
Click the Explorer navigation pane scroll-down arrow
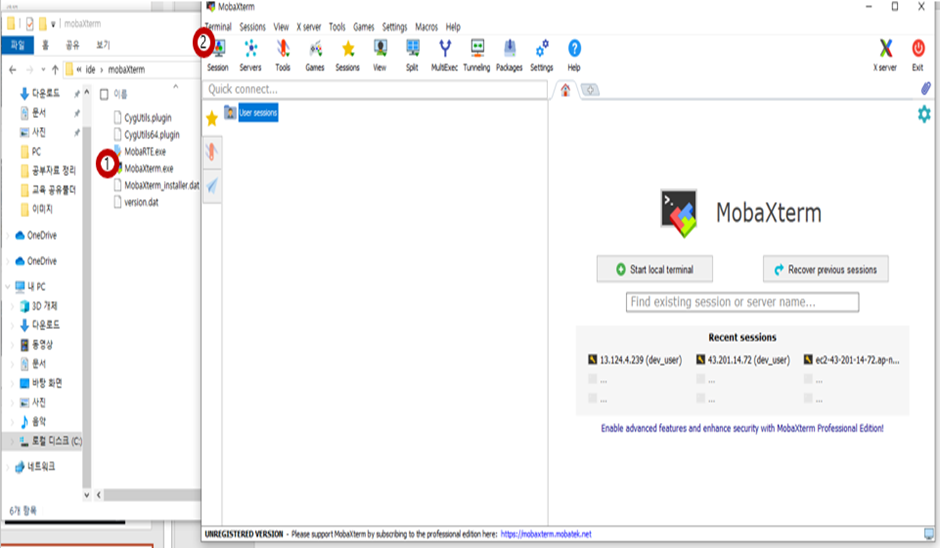87,495
